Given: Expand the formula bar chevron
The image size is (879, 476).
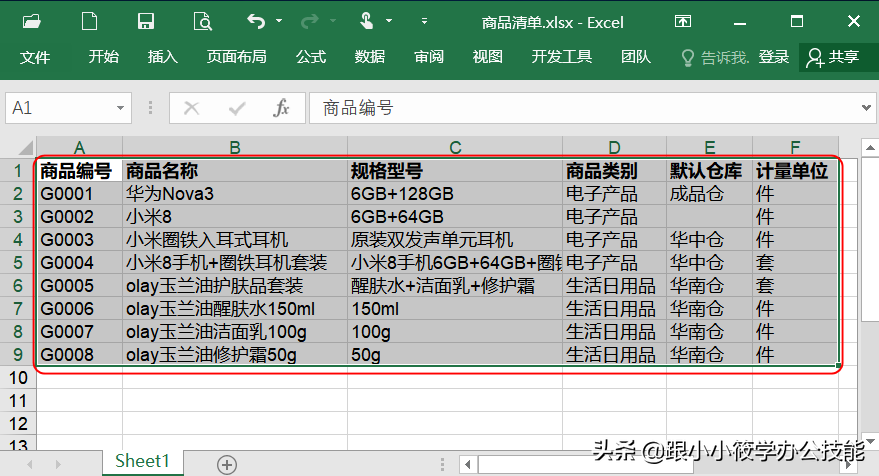Looking at the screenshot, I should (x=867, y=108).
